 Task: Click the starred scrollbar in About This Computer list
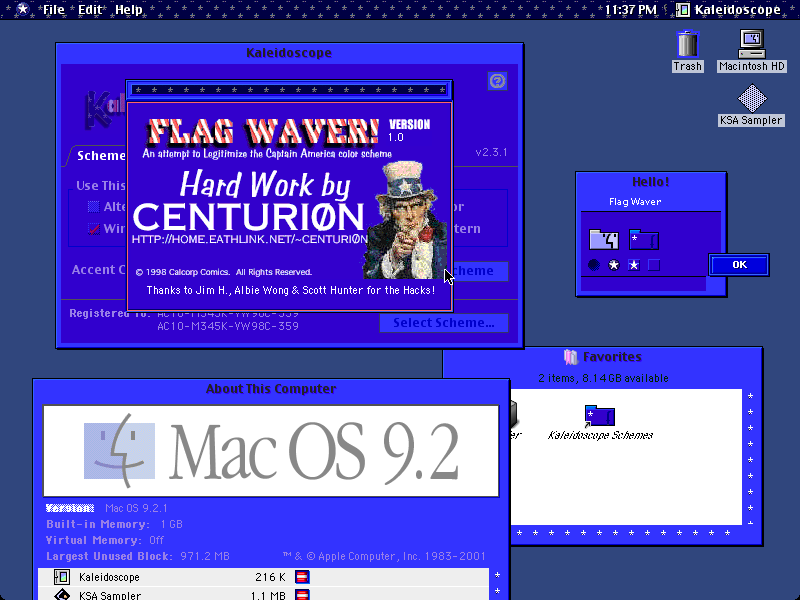pos(497,584)
